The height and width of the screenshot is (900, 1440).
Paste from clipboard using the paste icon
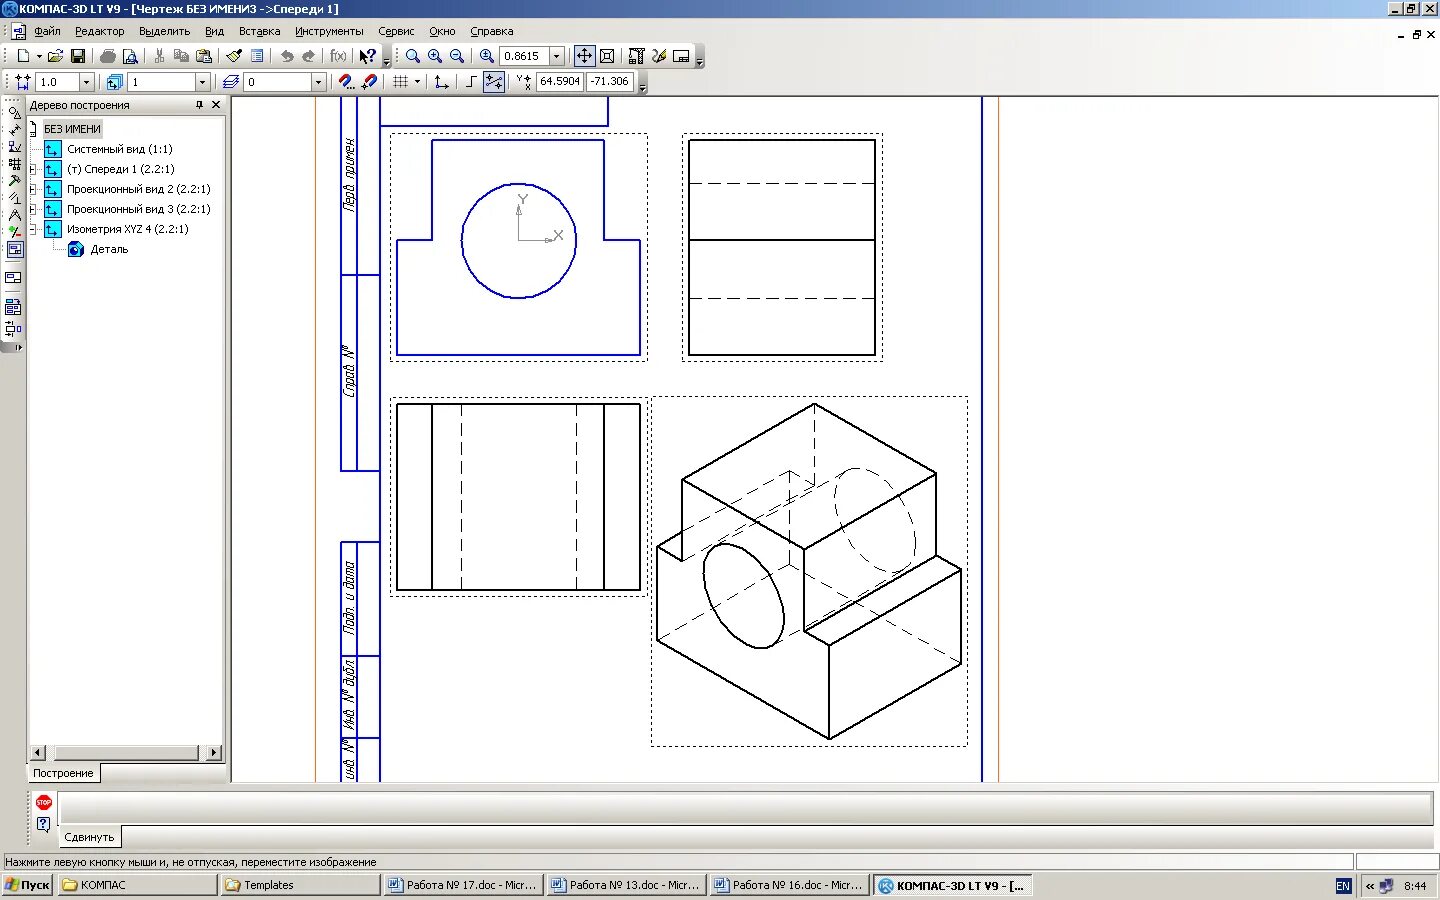coord(204,56)
